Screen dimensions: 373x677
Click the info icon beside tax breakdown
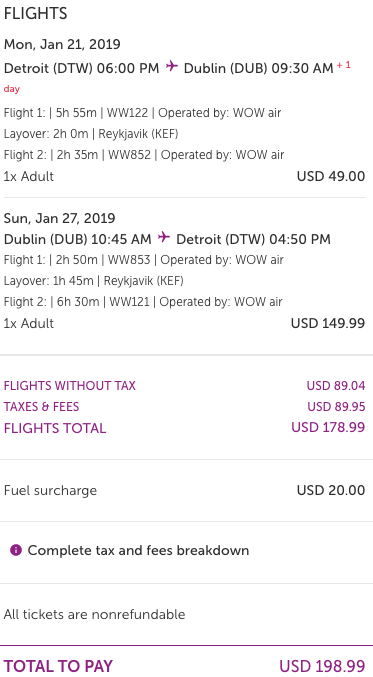click(x=16, y=550)
